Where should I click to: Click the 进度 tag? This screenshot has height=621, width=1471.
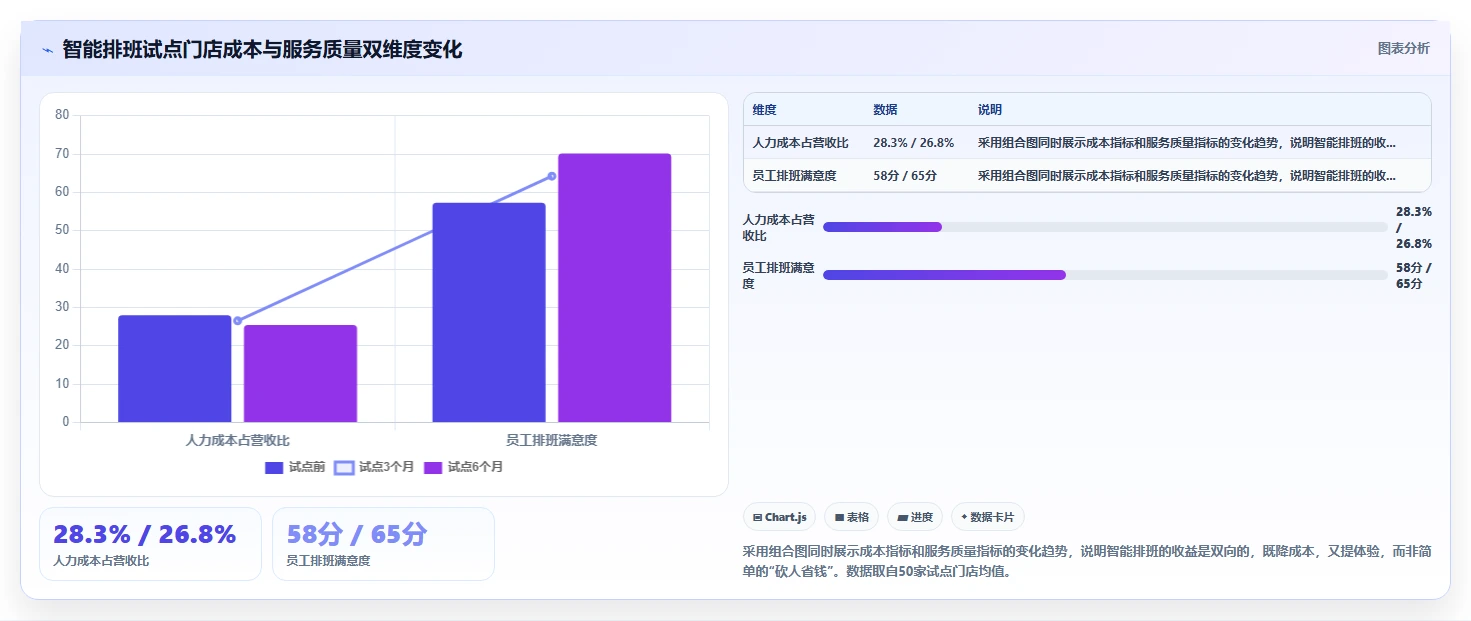click(915, 517)
